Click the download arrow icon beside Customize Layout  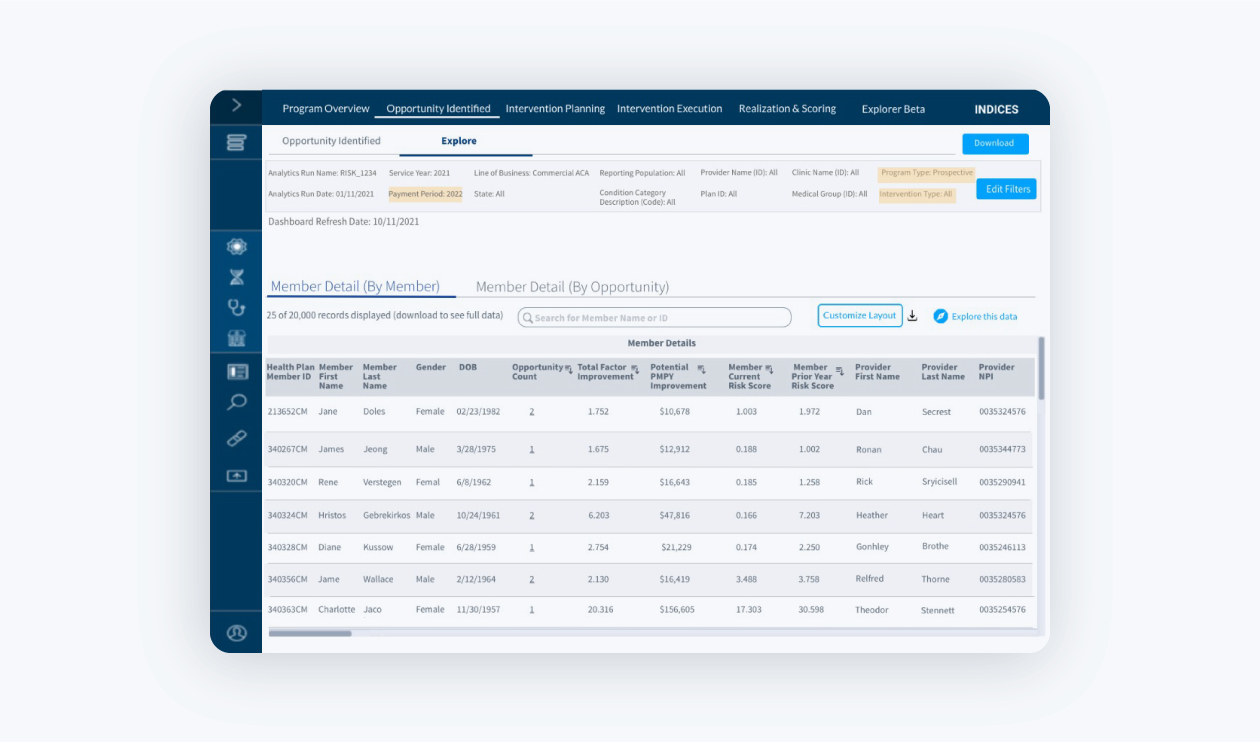coord(912,316)
